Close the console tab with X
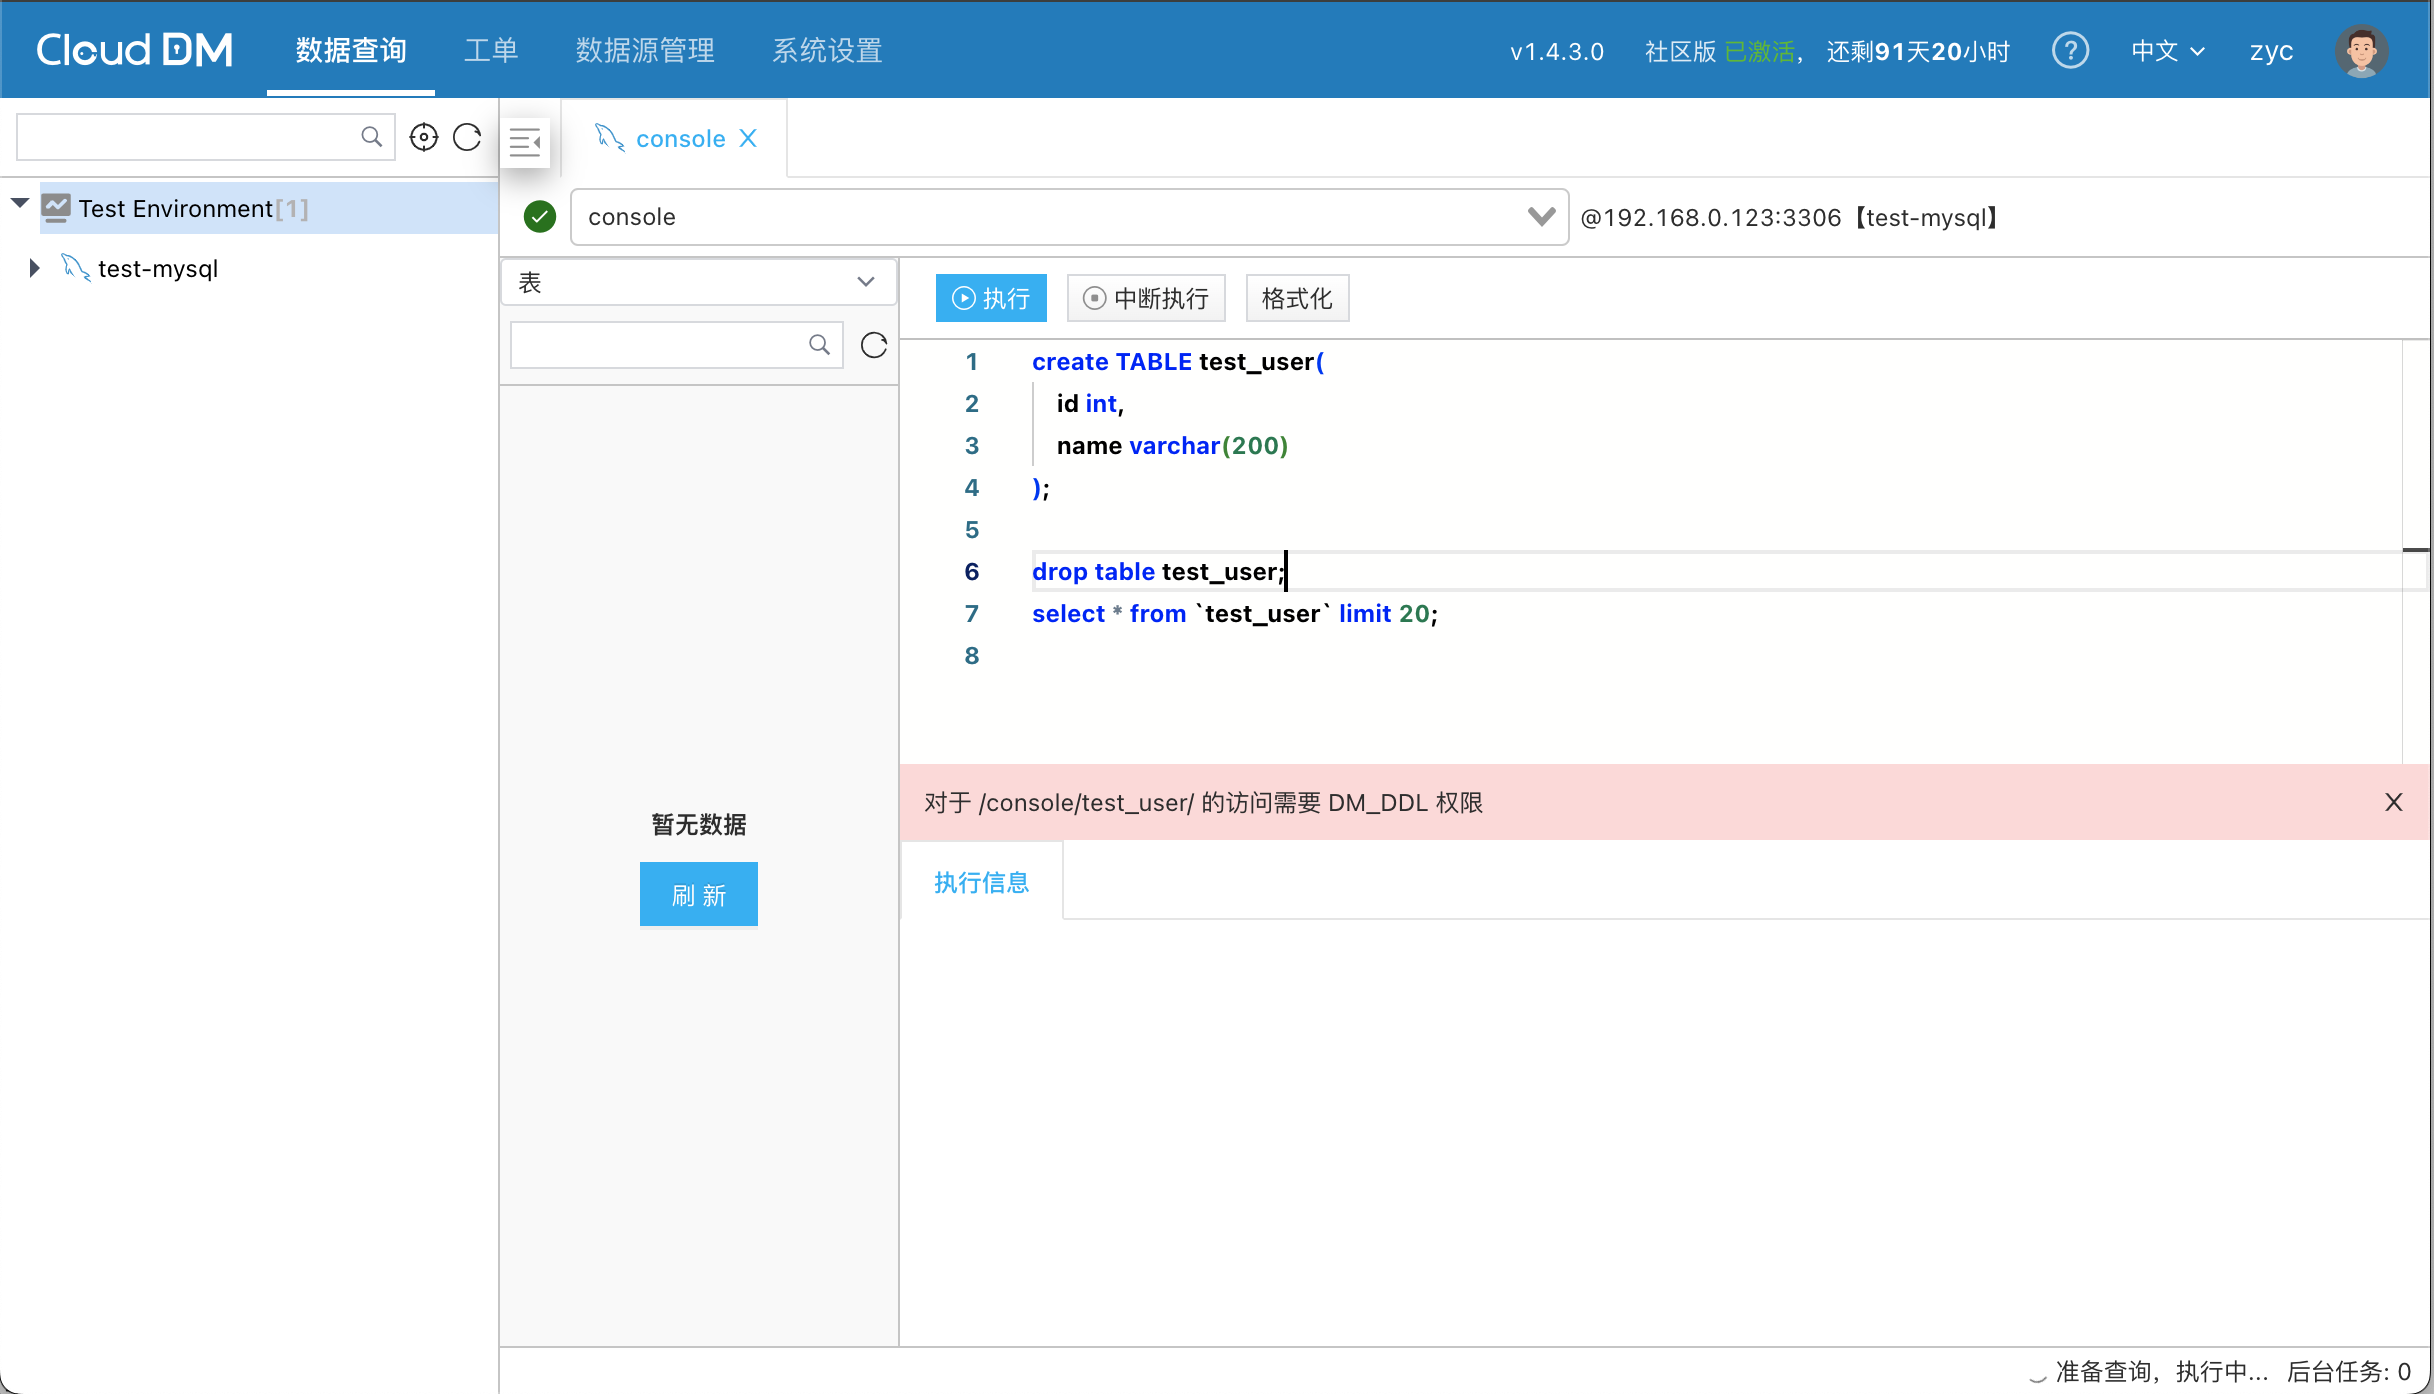Image resolution: width=2434 pixels, height=1394 pixels. [x=748, y=138]
